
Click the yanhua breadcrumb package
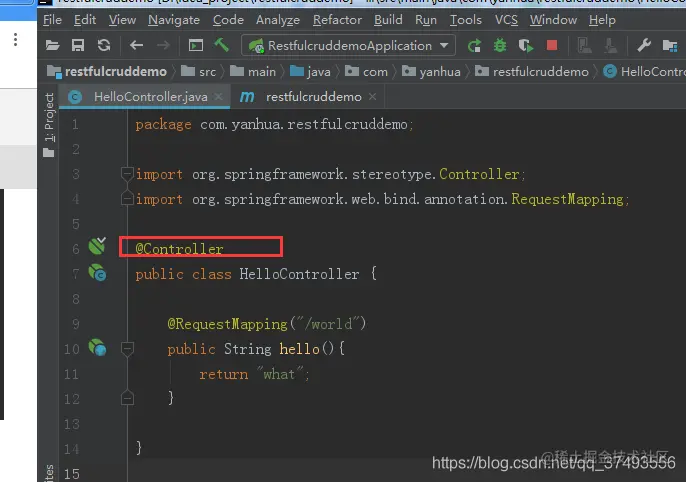(x=431, y=71)
